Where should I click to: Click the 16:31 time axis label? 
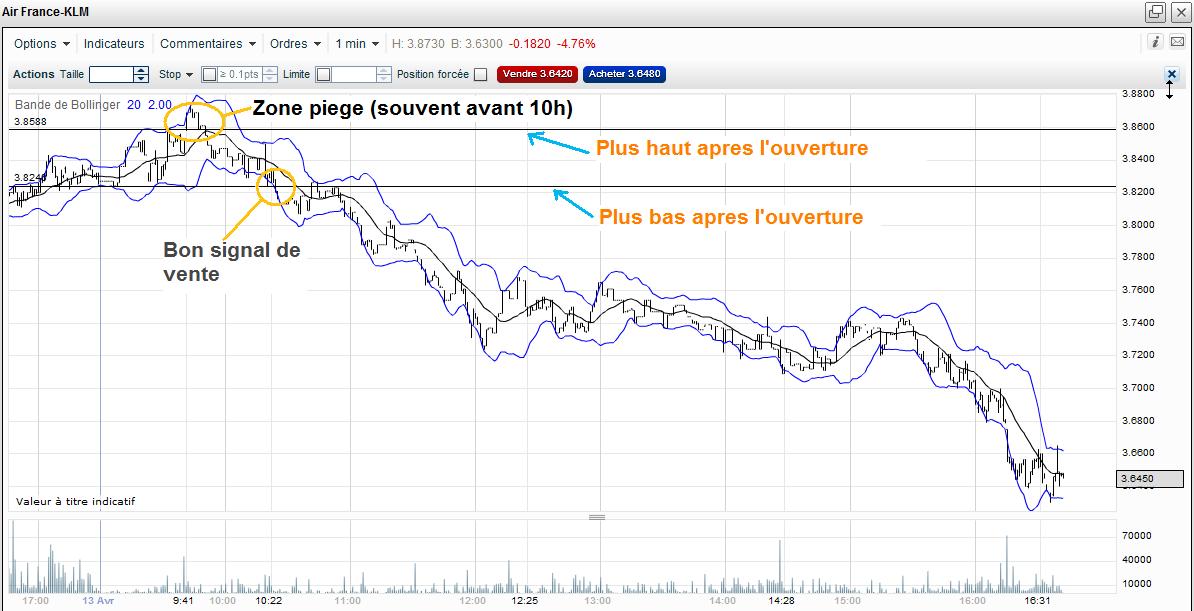1039,600
